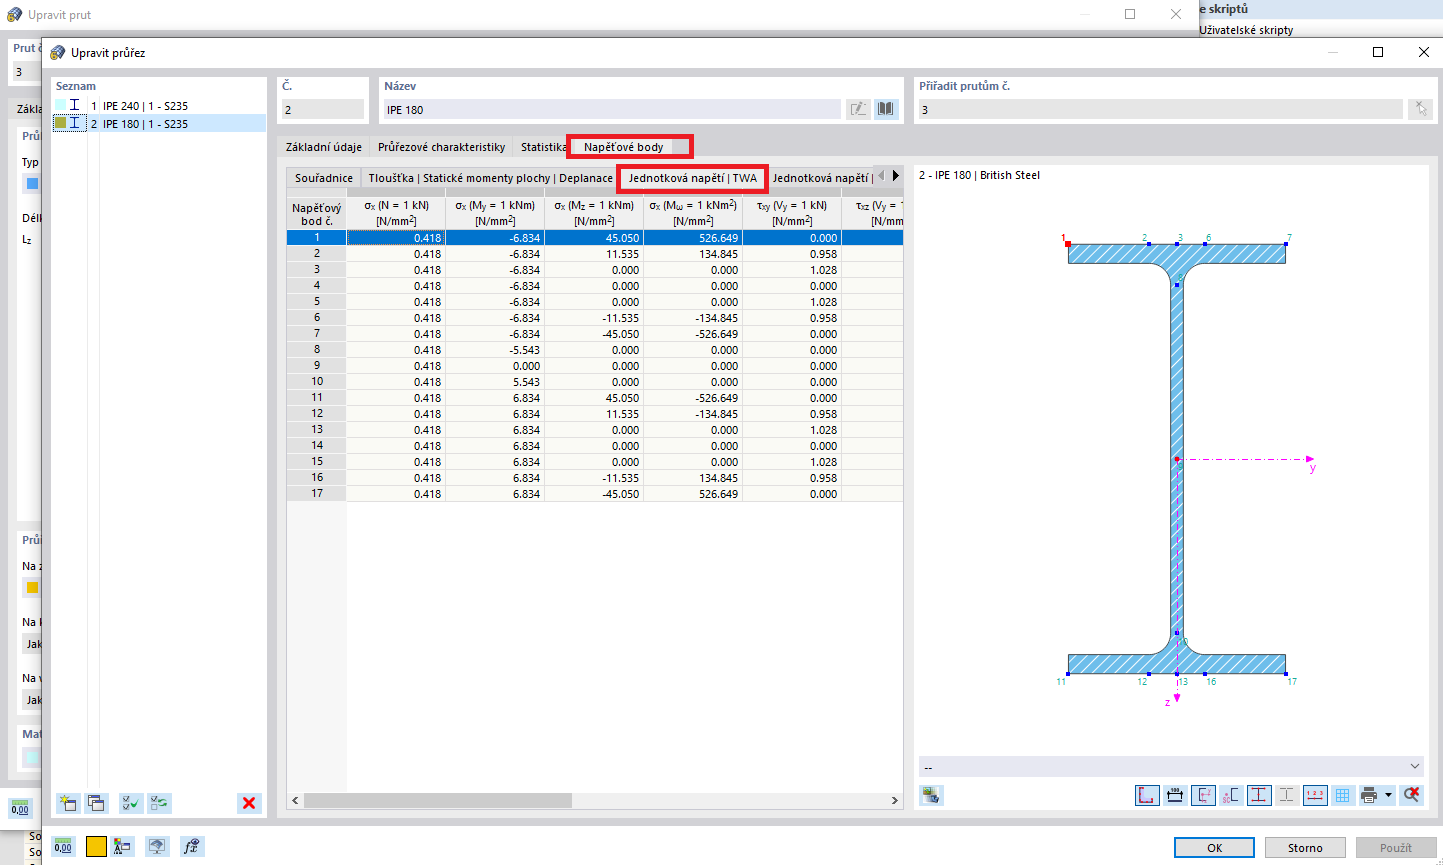Select stress point row 17 in the table
1443x865 pixels.
[x=317, y=494]
